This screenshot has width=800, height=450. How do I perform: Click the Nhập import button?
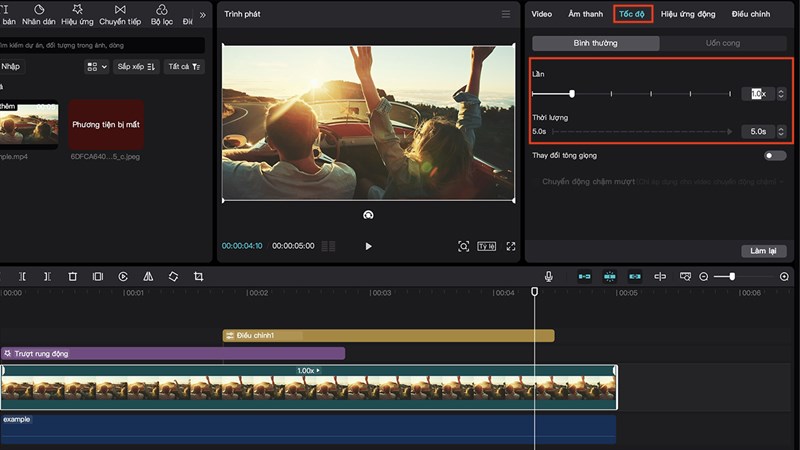point(11,67)
